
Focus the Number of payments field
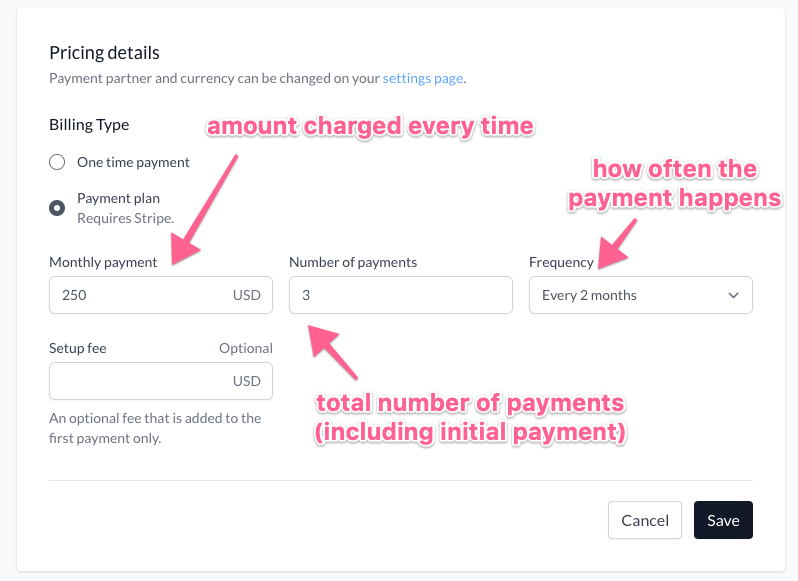[x=400, y=295]
